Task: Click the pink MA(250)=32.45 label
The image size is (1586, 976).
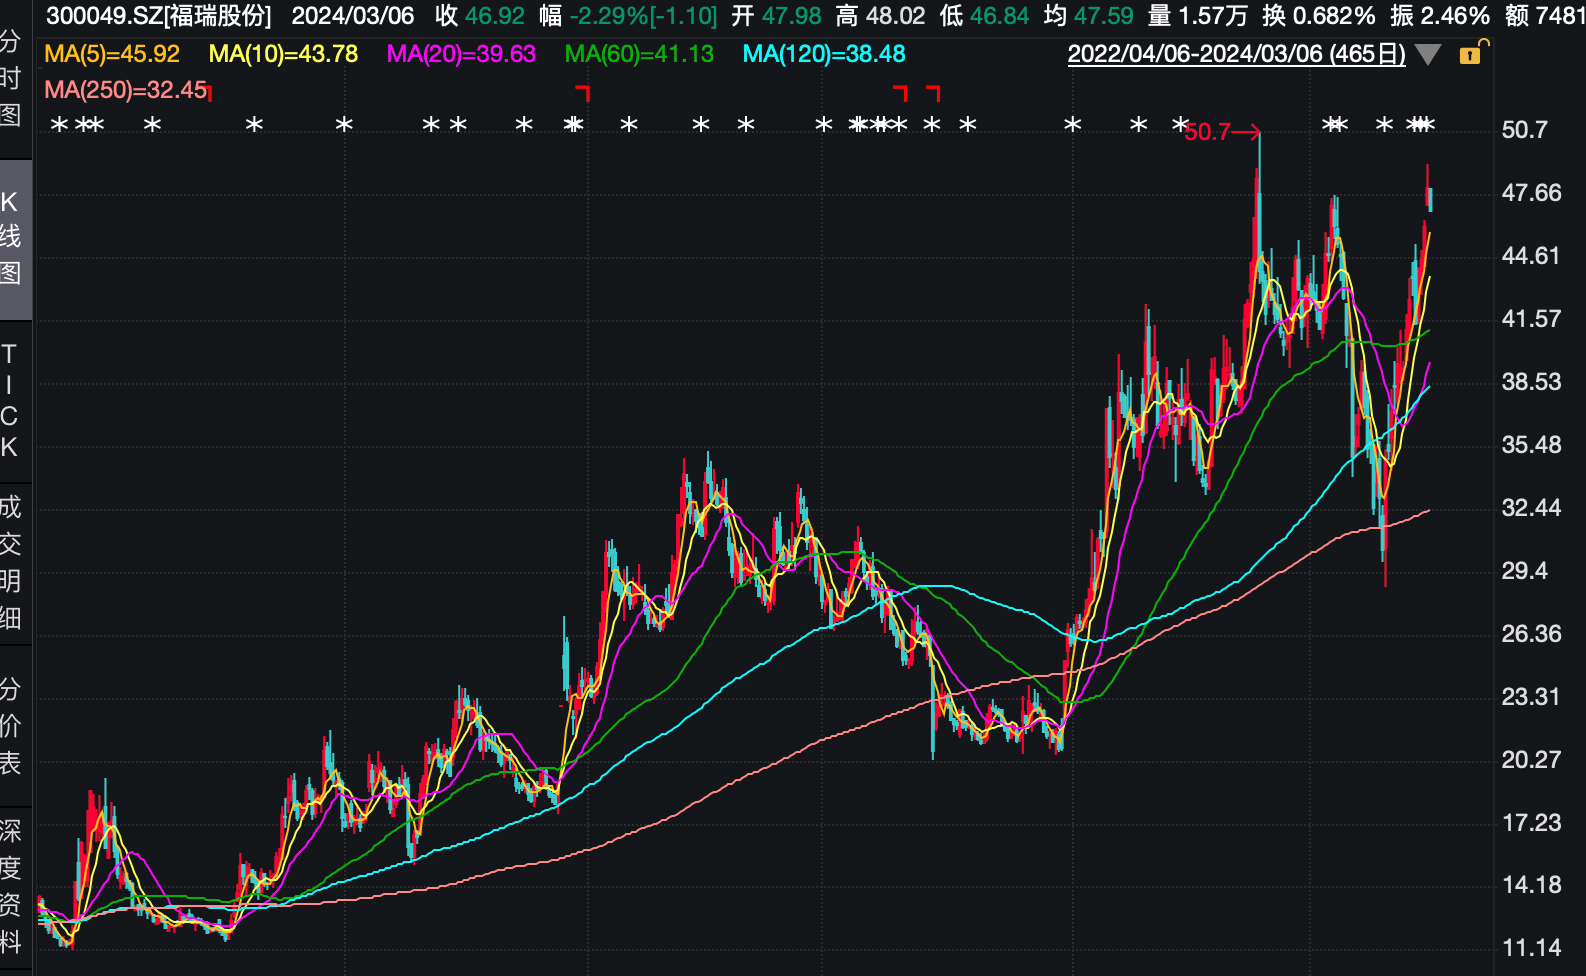Action: point(126,90)
